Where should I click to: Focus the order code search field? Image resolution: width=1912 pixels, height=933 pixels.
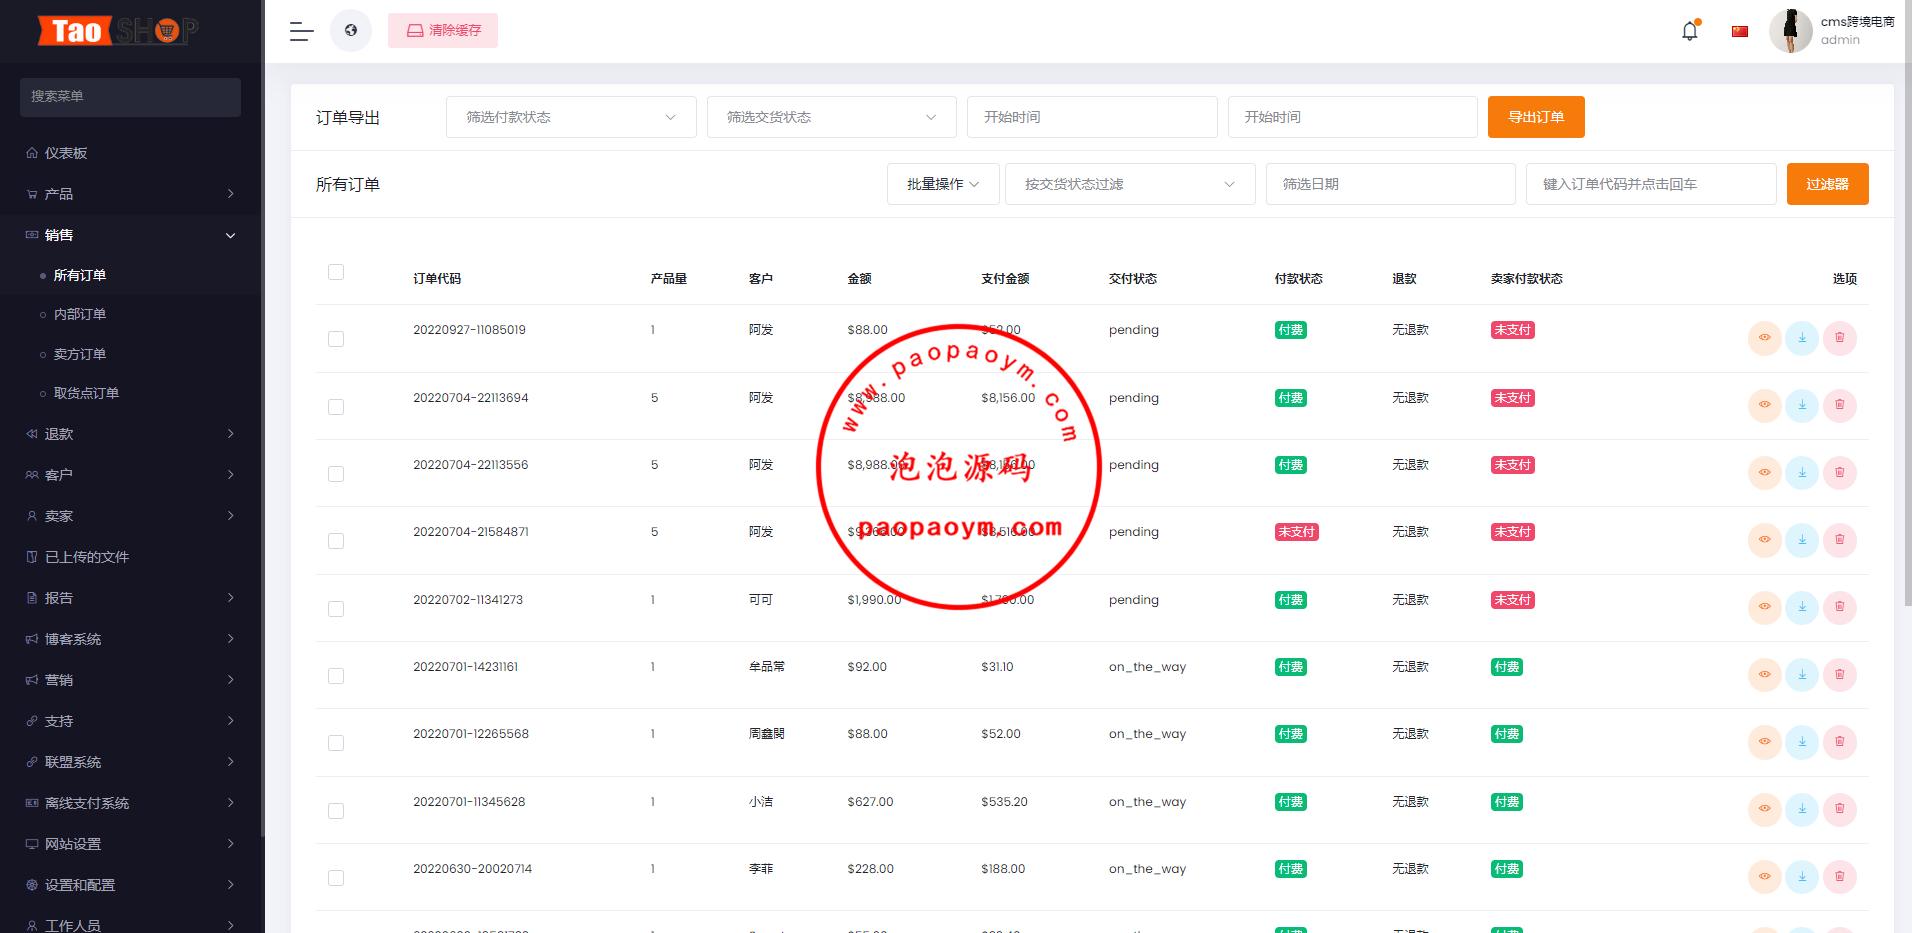[x=1650, y=184]
